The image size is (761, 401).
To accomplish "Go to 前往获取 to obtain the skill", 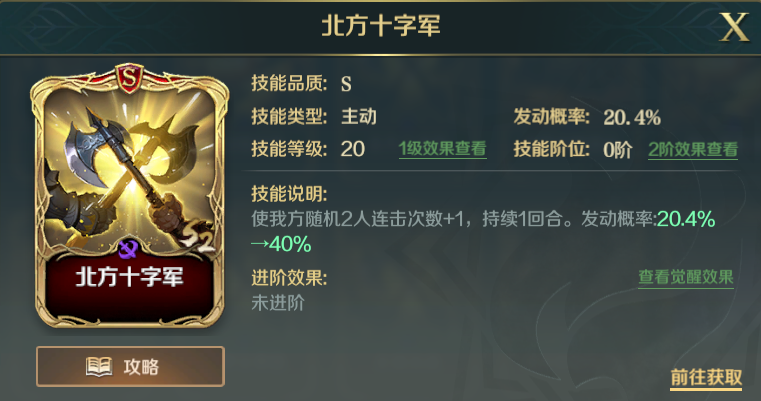I will coord(706,377).
